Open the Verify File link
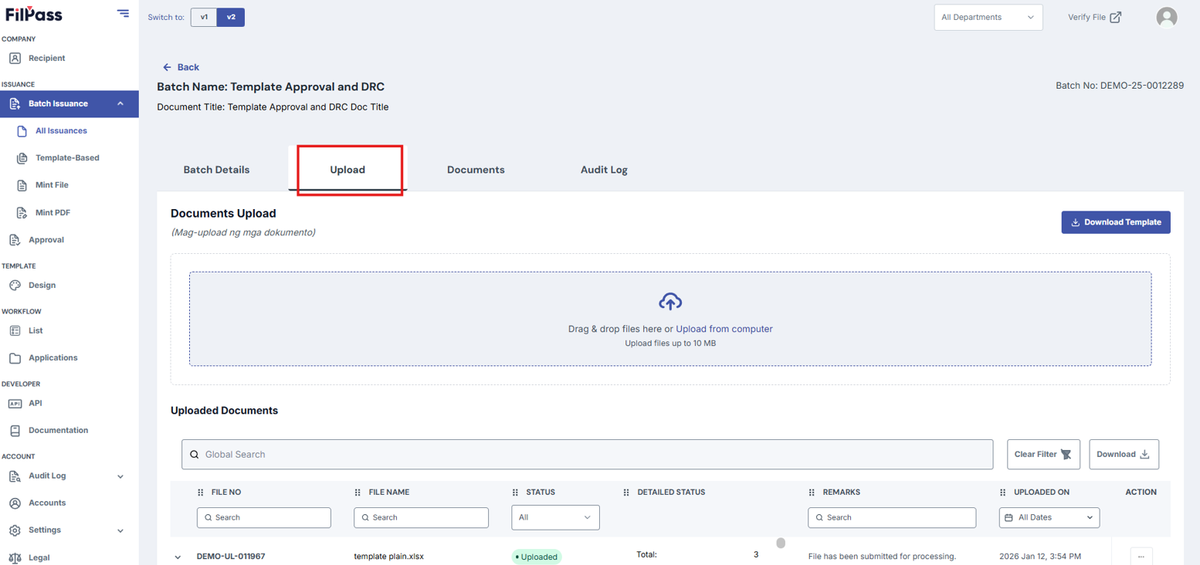This screenshot has height=565, width=1200. pyautogui.click(x=1094, y=17)
